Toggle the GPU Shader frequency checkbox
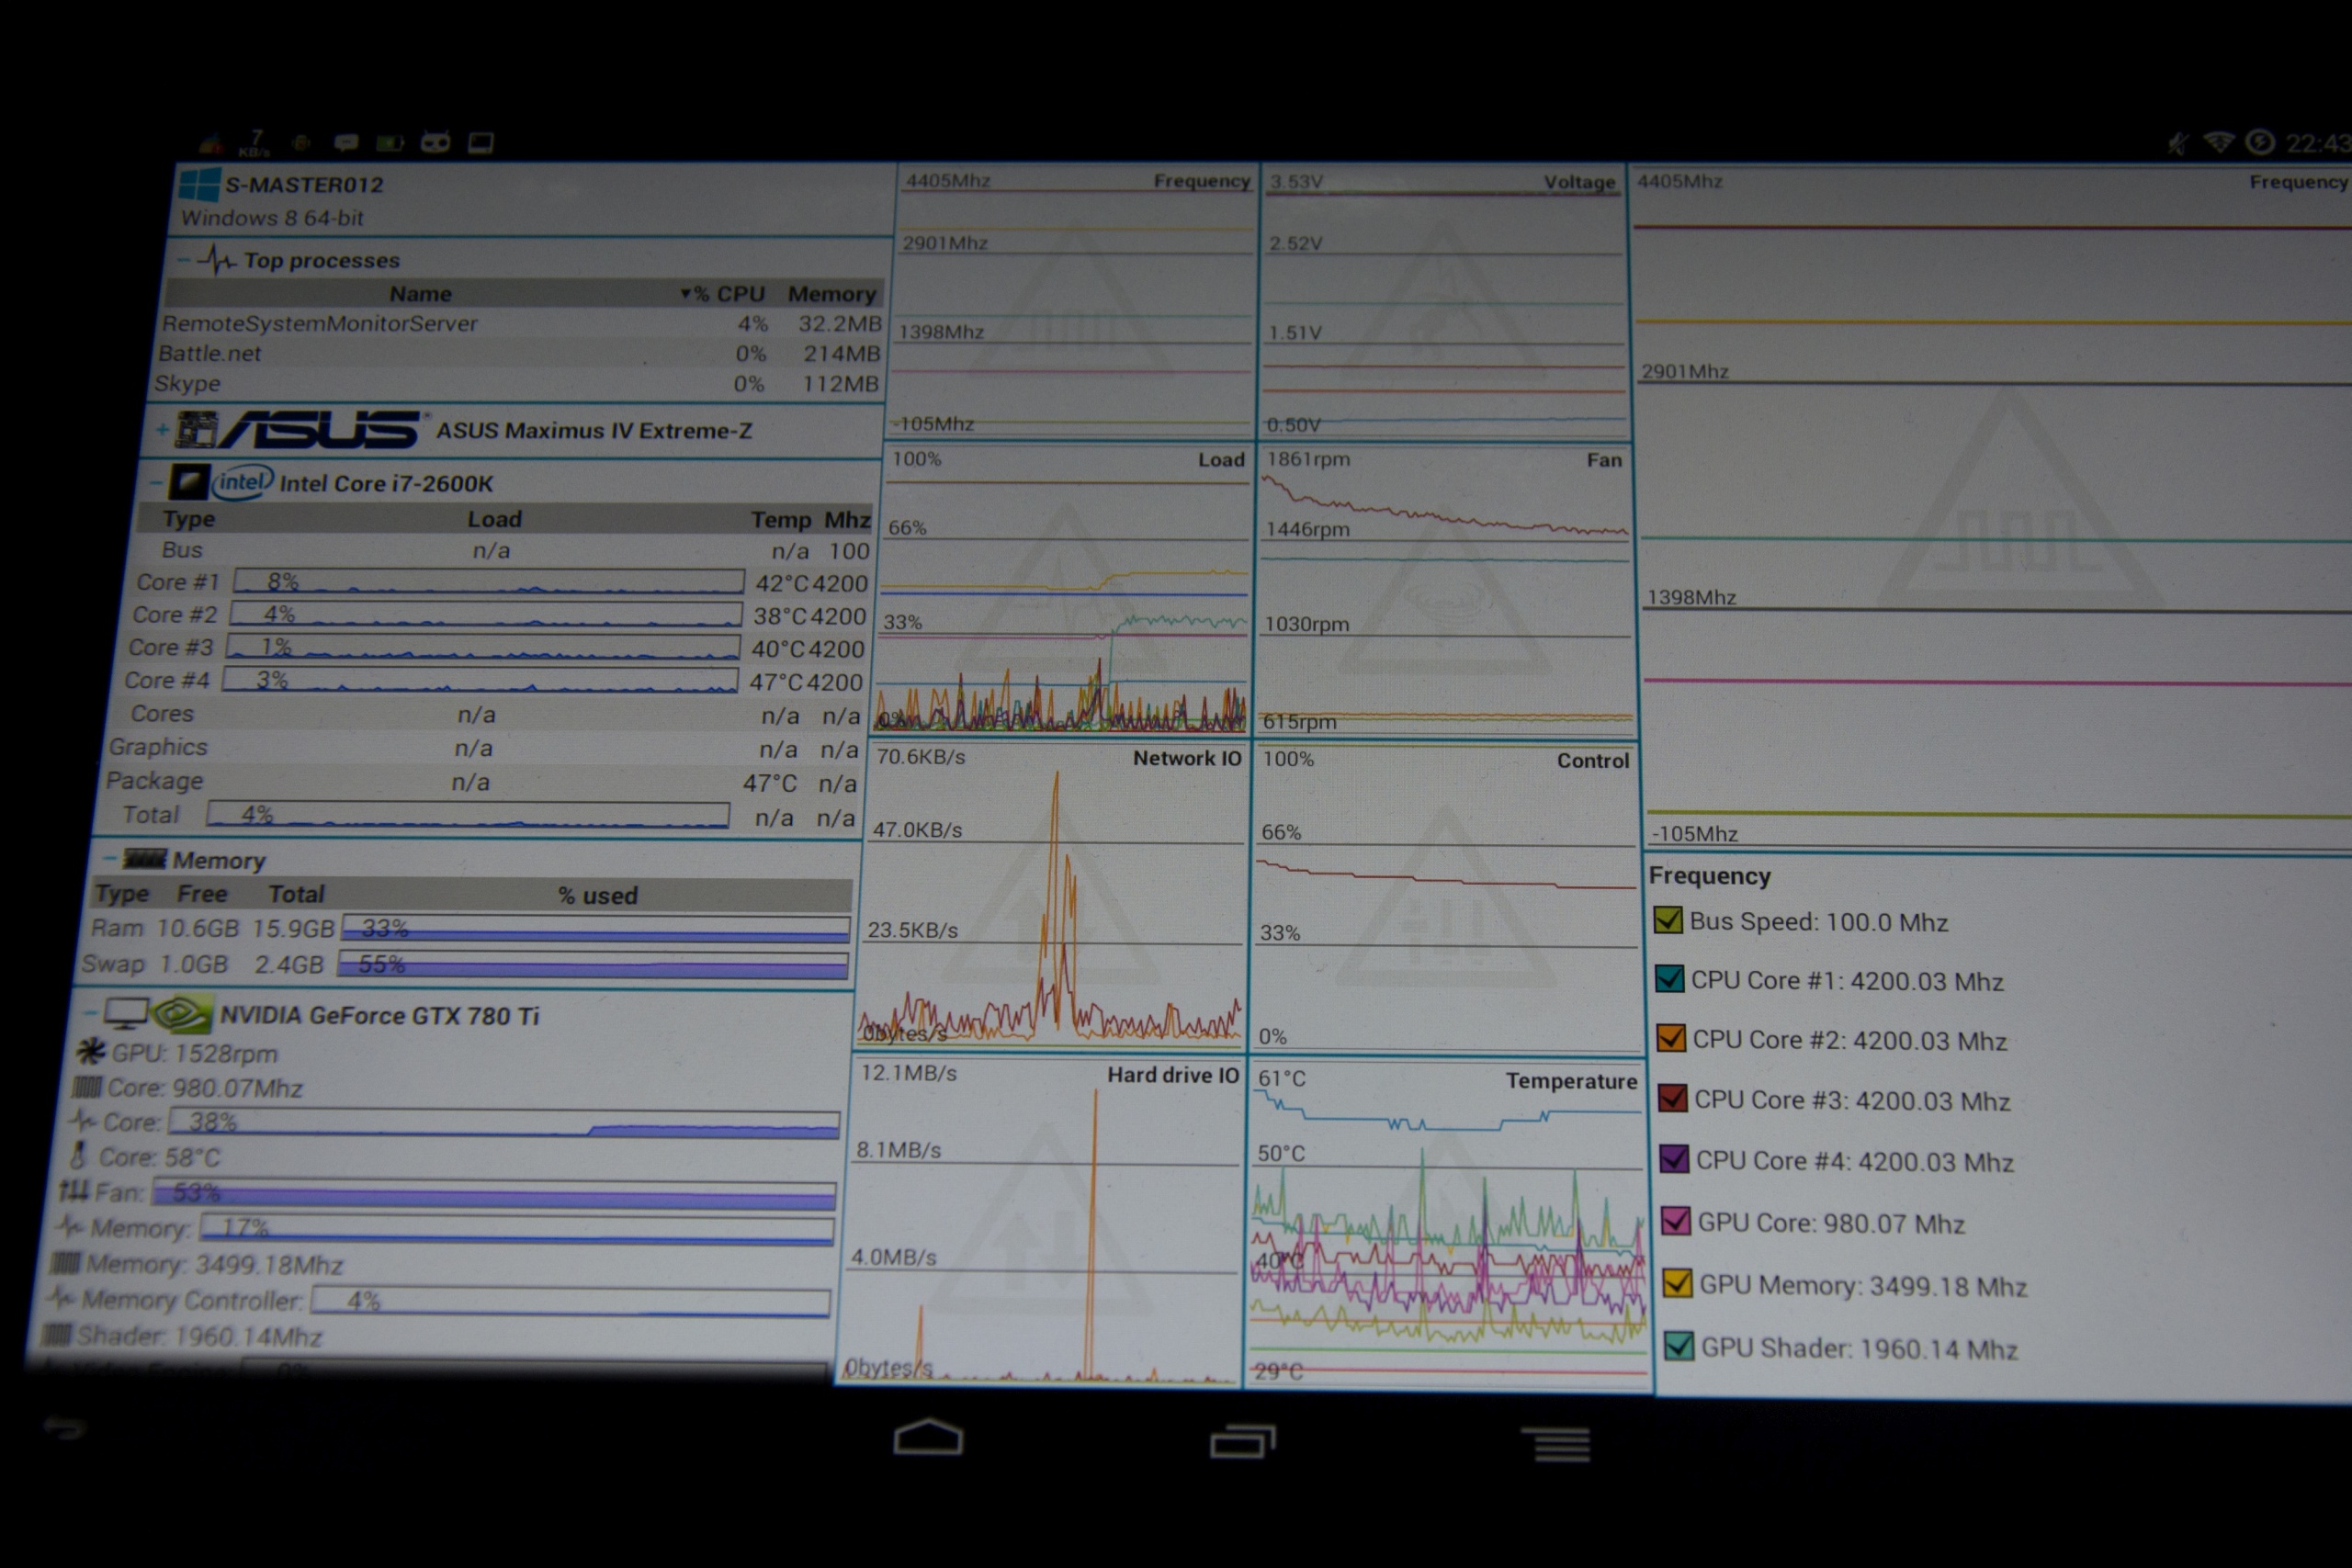 (x=1679, y=1346)
